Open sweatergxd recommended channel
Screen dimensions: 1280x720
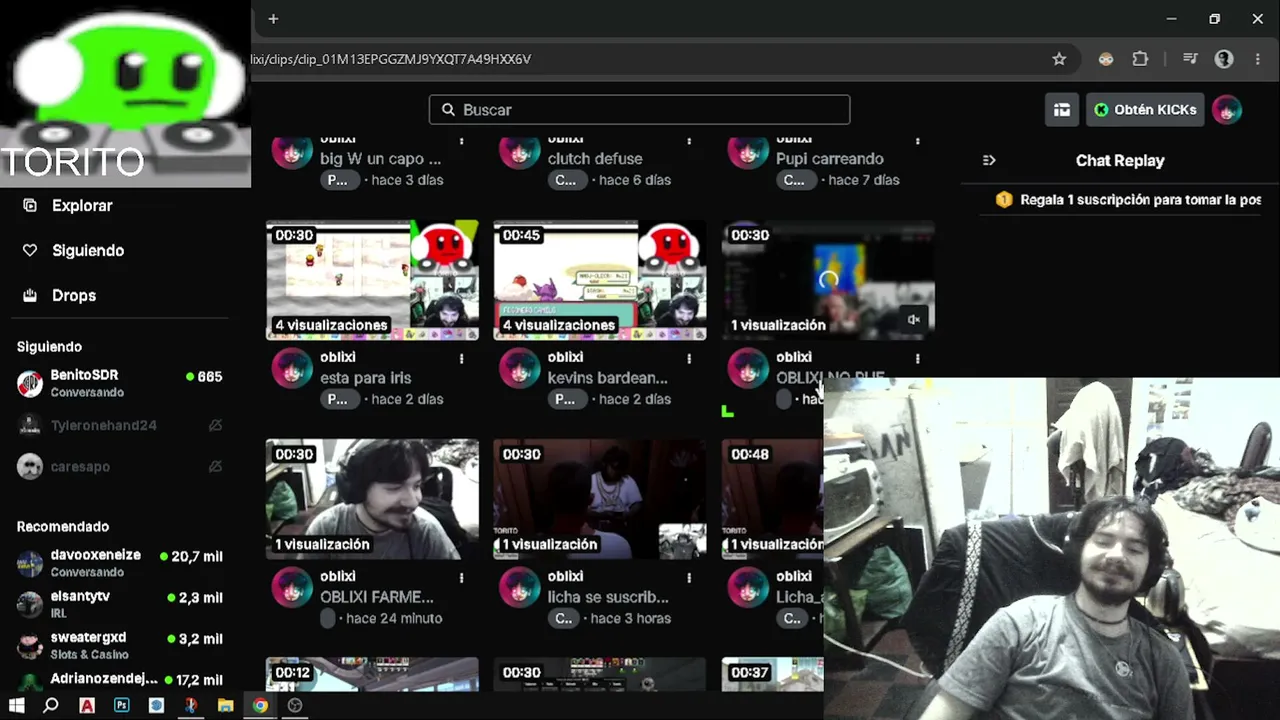[120, 645]
